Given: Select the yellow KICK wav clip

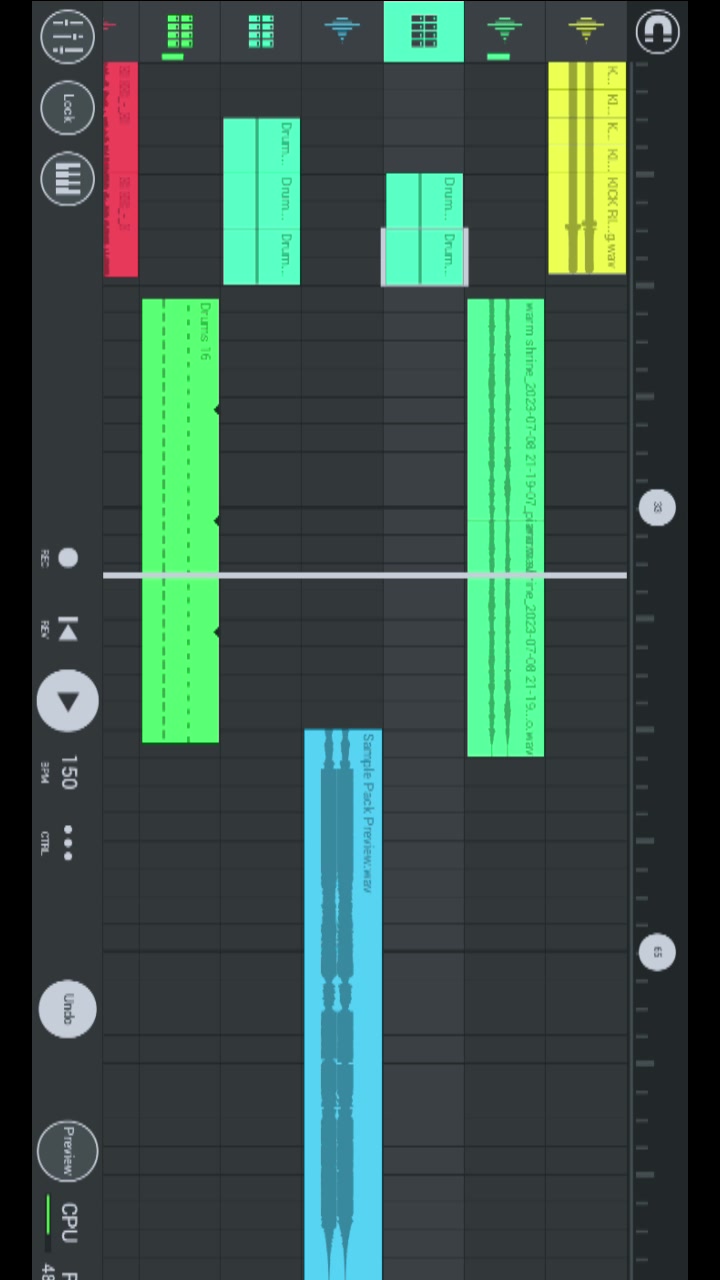Looking at the screenshot, I should pos(587,168).
